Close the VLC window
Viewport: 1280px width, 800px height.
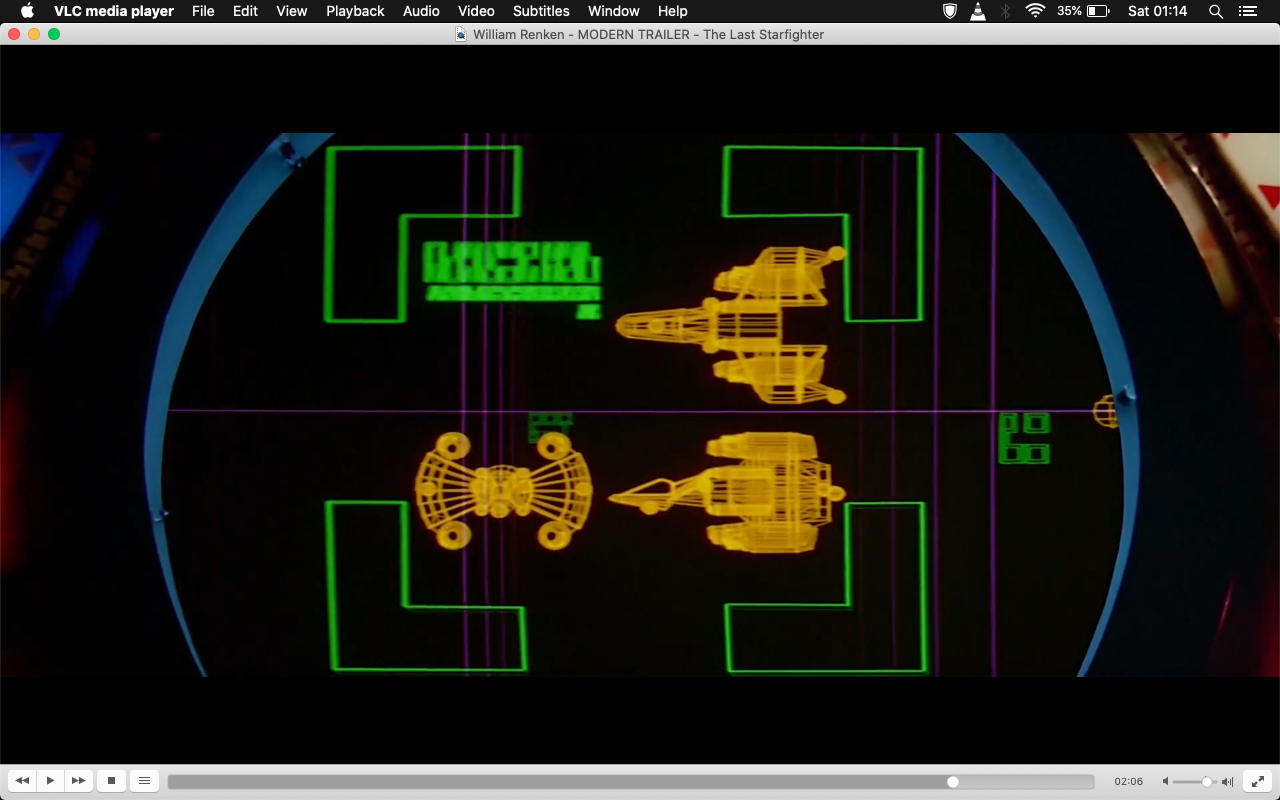click(14, 34)
